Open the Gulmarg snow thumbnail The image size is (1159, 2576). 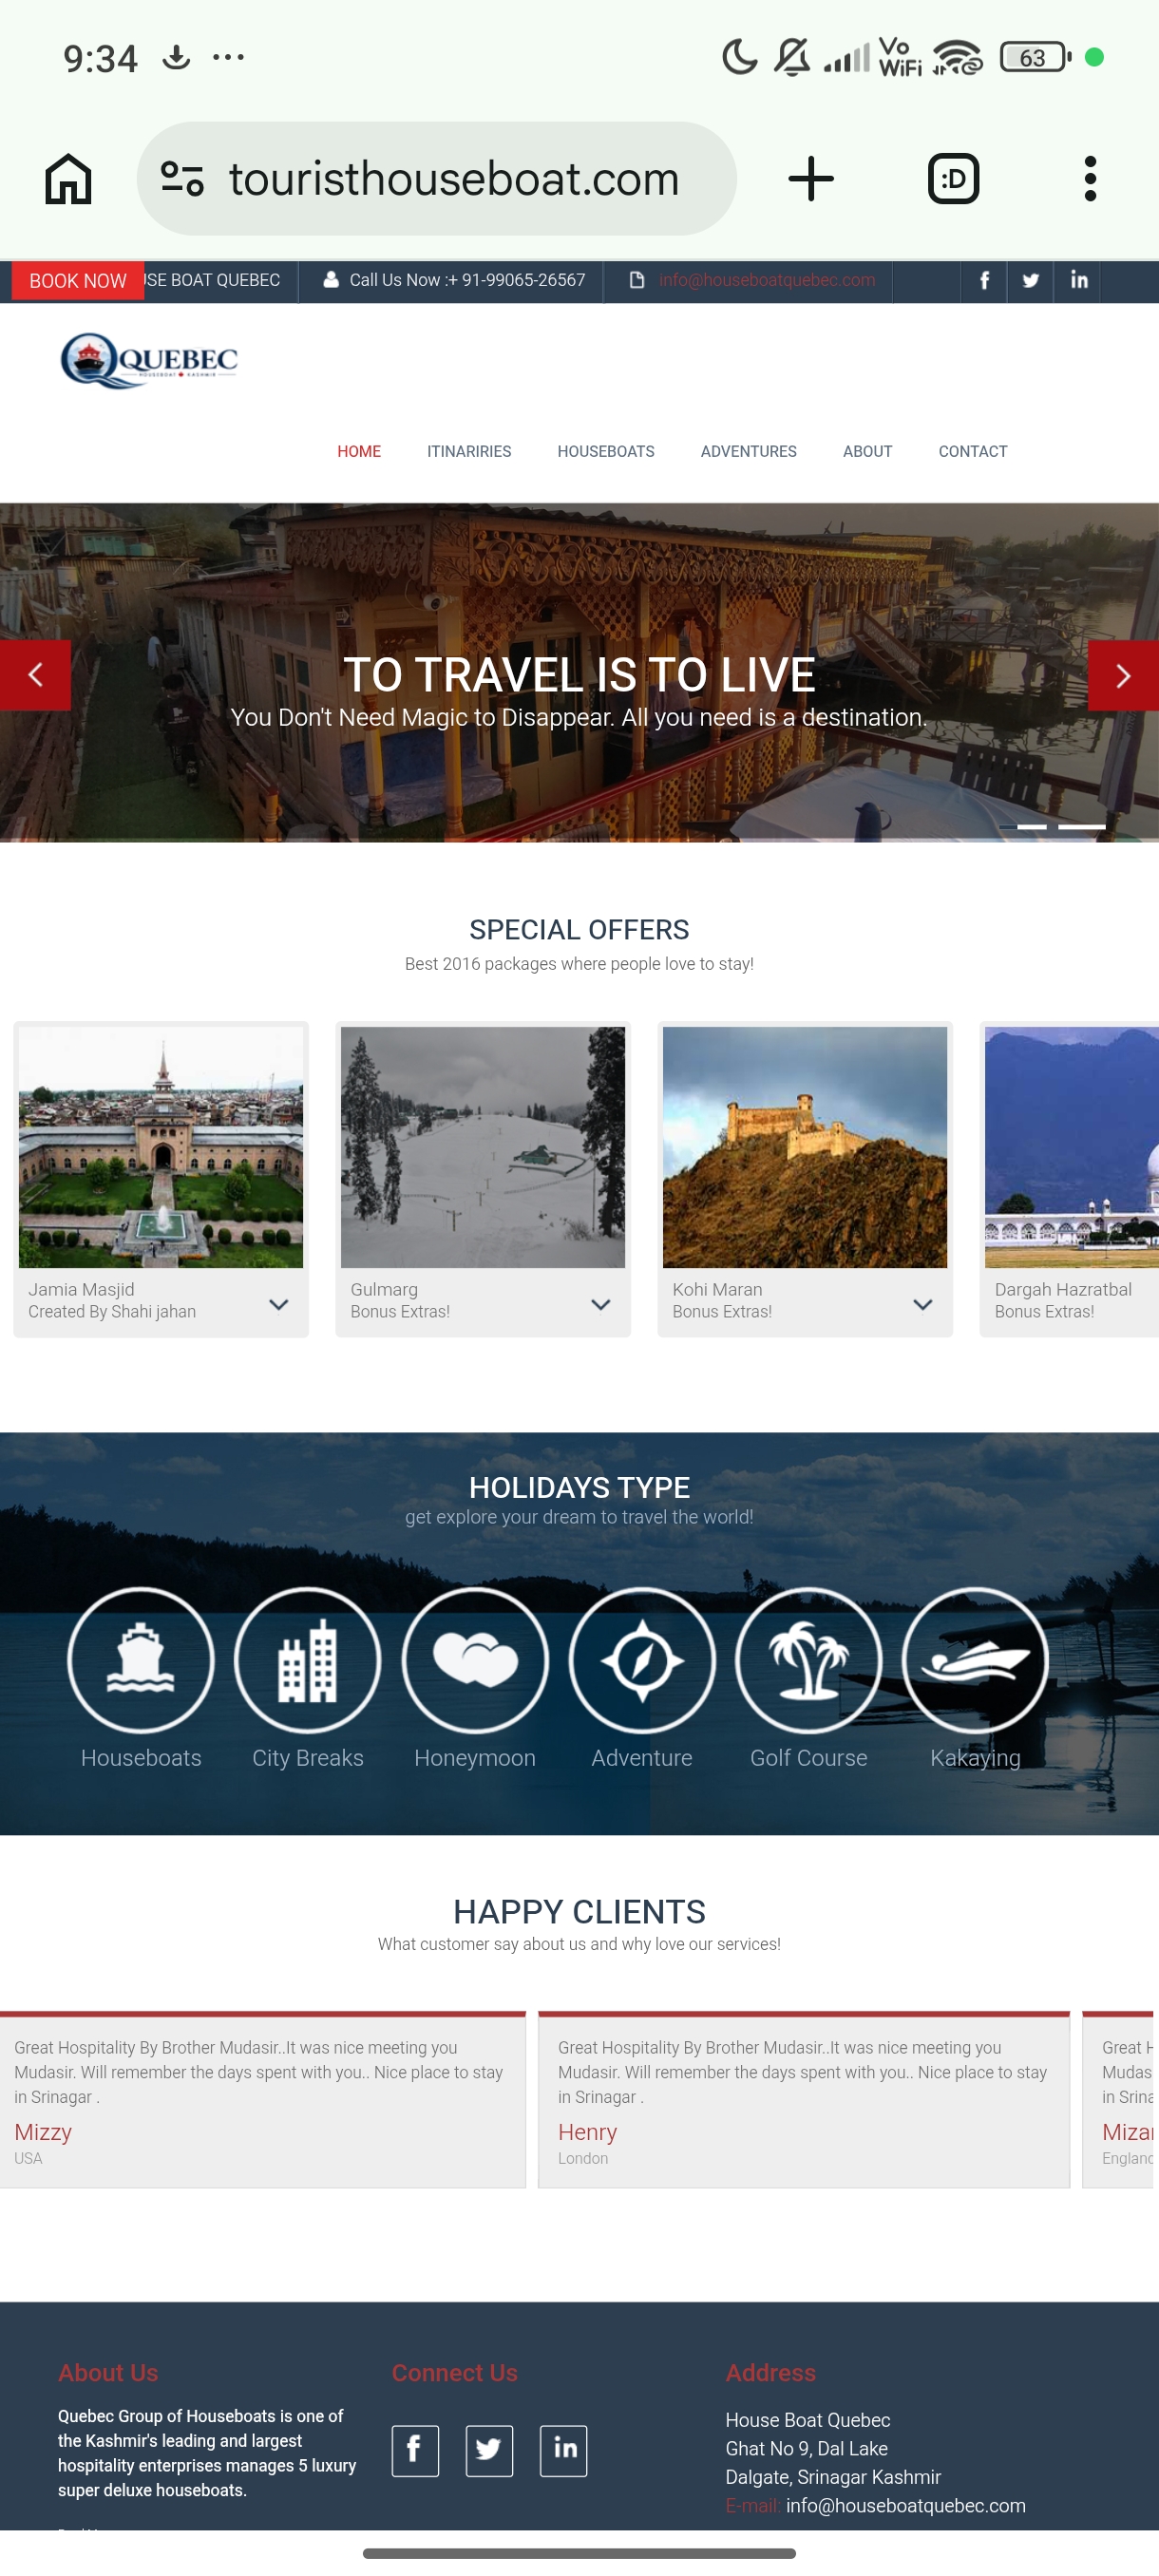point(483,1147)
